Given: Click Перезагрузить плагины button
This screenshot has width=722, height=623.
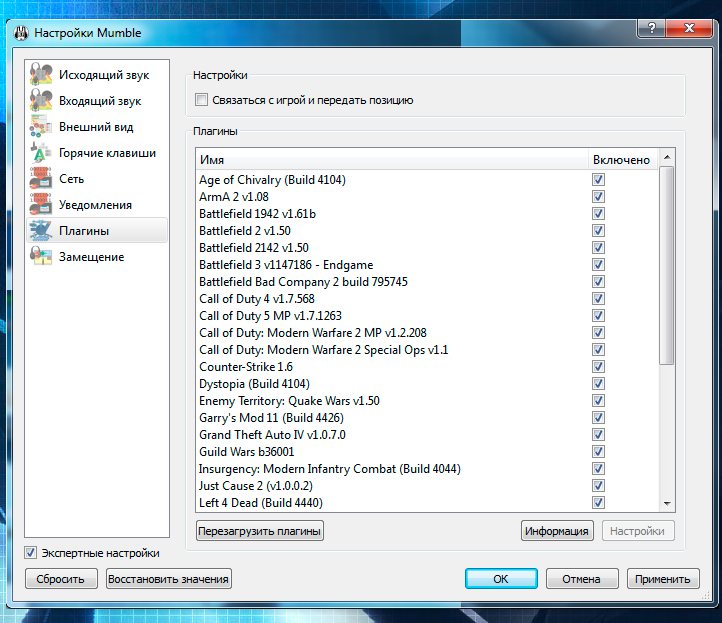Looking at the screenshot, I should 260,531.
